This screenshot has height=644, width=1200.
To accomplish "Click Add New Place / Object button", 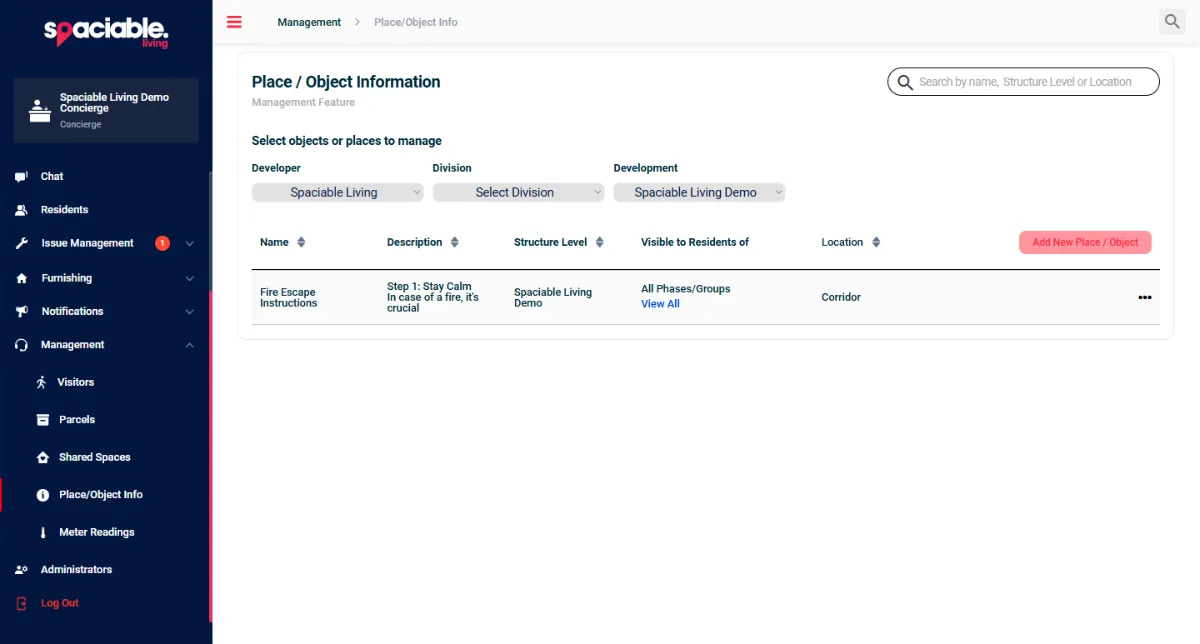I will coord(1085,242).
